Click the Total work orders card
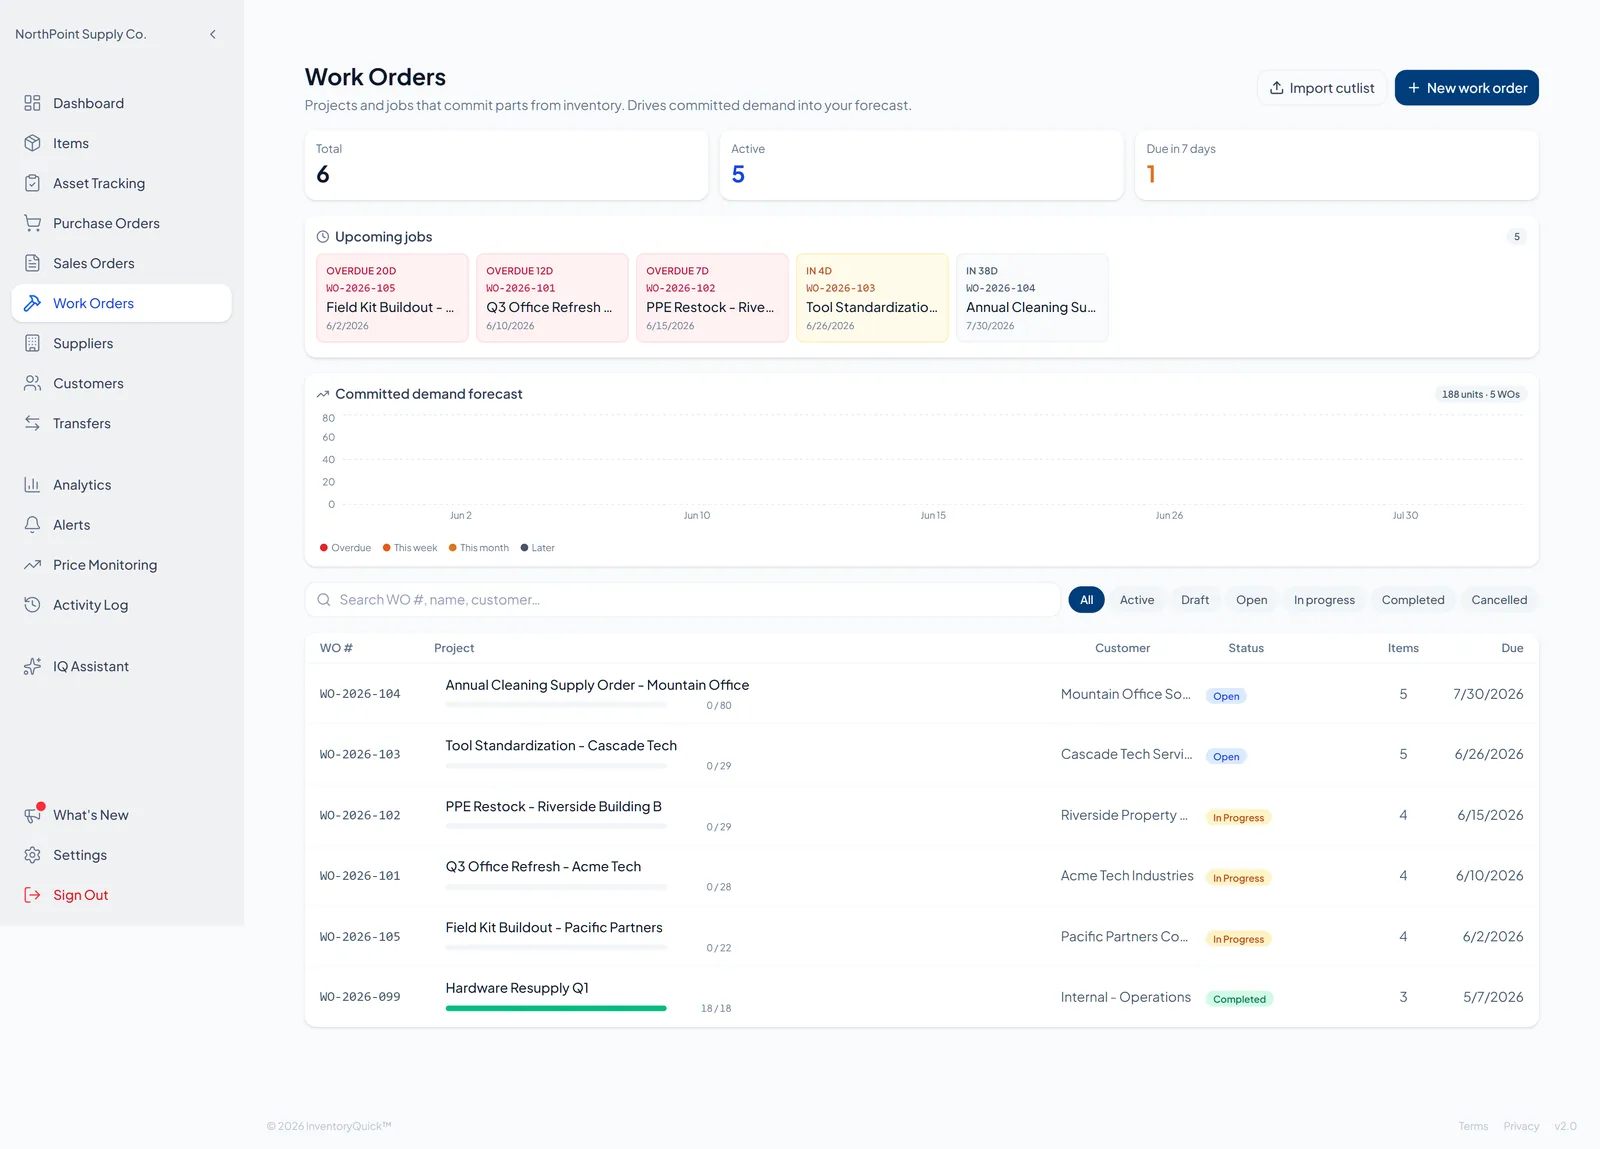 pos(506,165)
